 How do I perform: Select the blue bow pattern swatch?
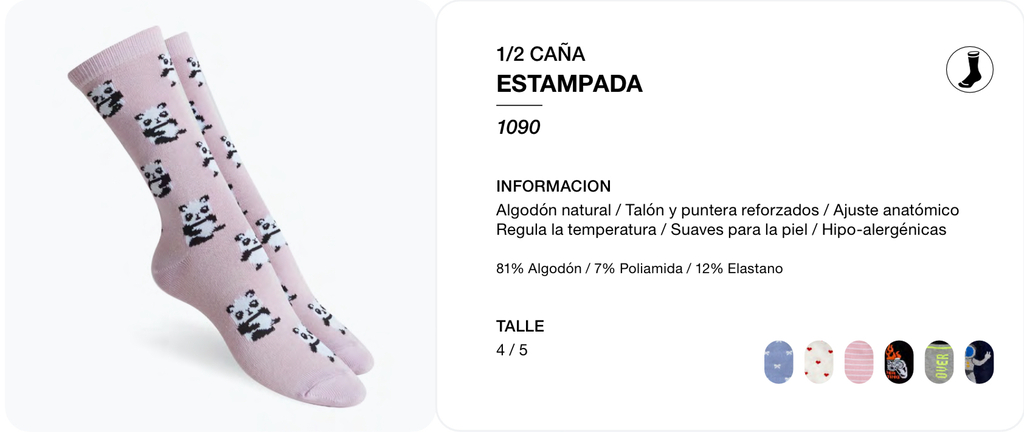click(x=778, y=362)
